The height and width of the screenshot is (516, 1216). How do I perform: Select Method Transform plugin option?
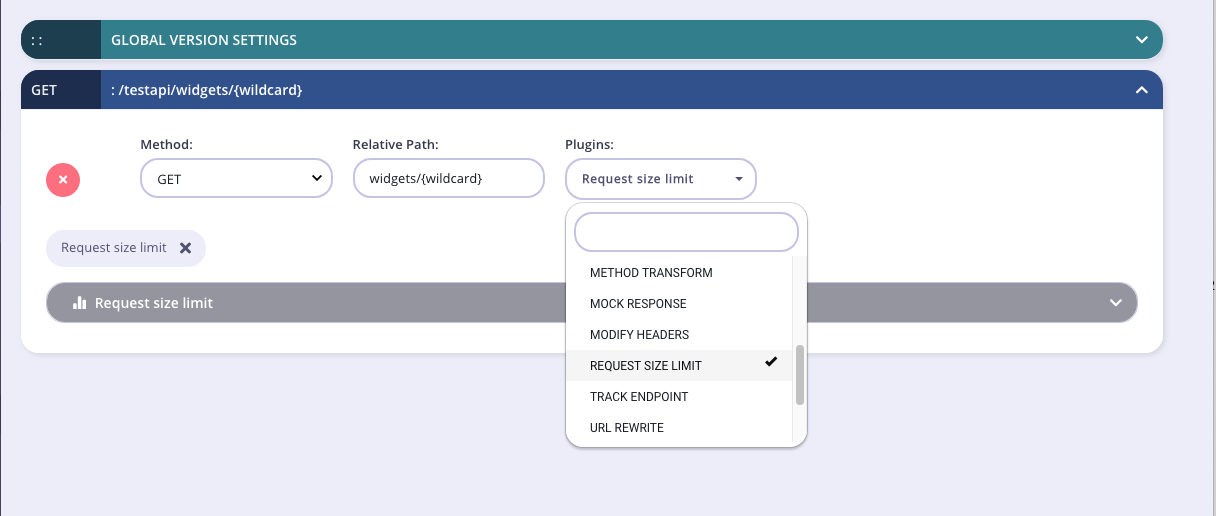651,273
